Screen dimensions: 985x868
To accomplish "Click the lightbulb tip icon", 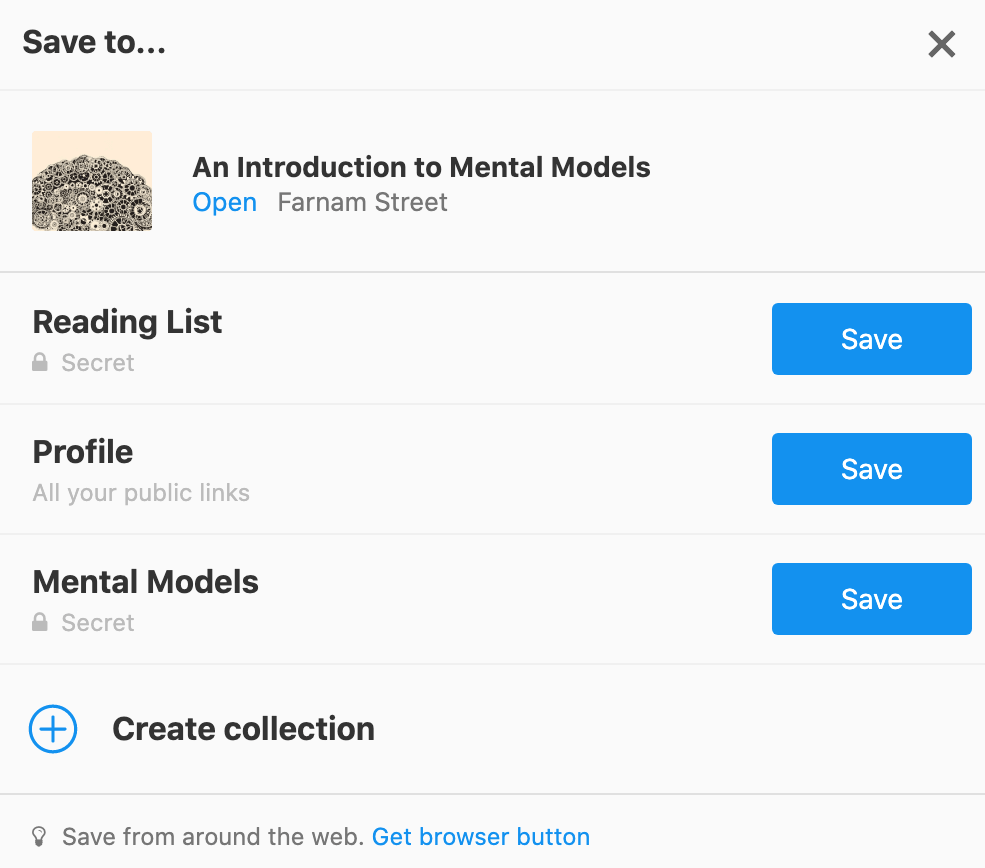I will 40,836.
